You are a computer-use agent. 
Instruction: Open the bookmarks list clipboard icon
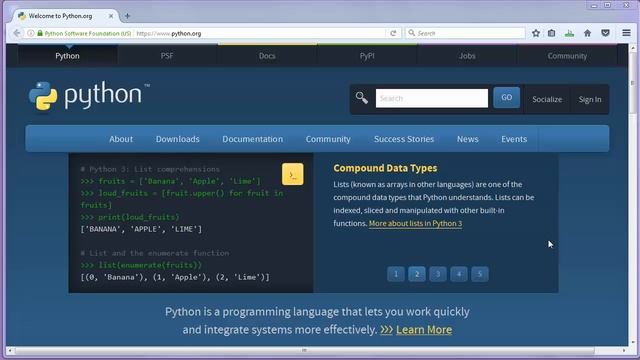pyautogui.click(x=551, y=33)
